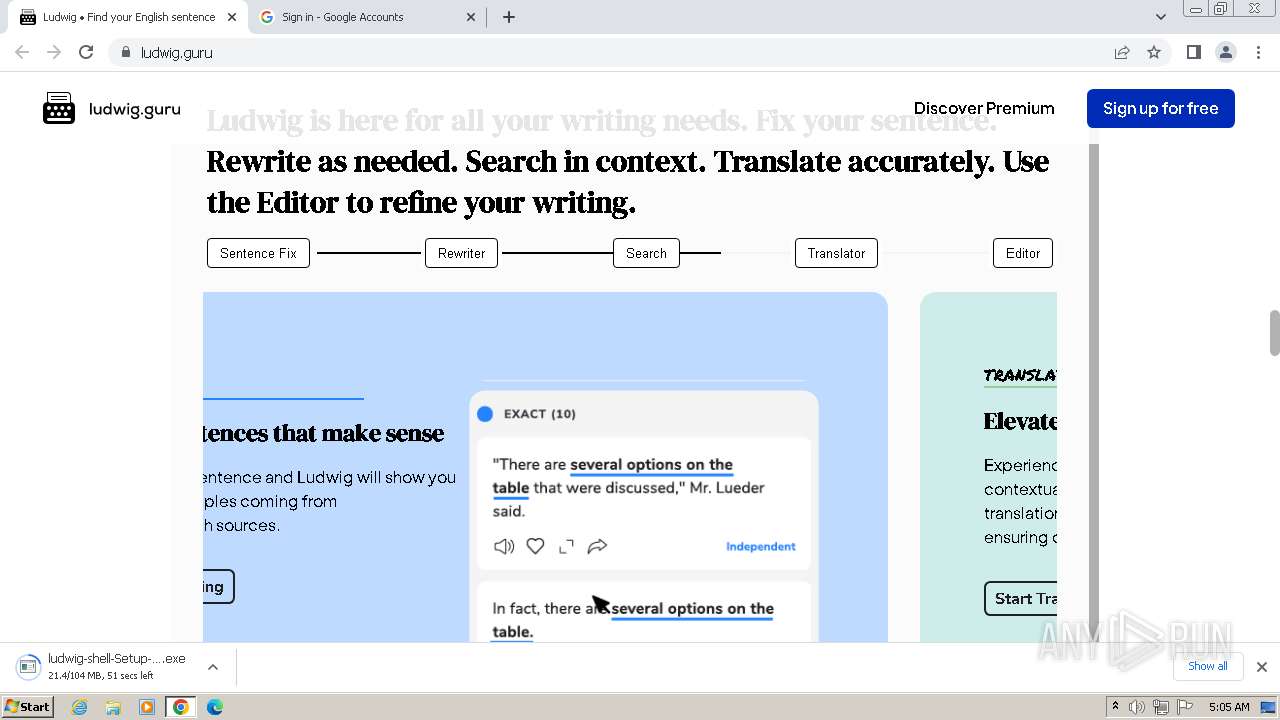Click the ludwig.guru typewriter logo icon
This screenshot has width=1280, height=720.
click(59, 108)
